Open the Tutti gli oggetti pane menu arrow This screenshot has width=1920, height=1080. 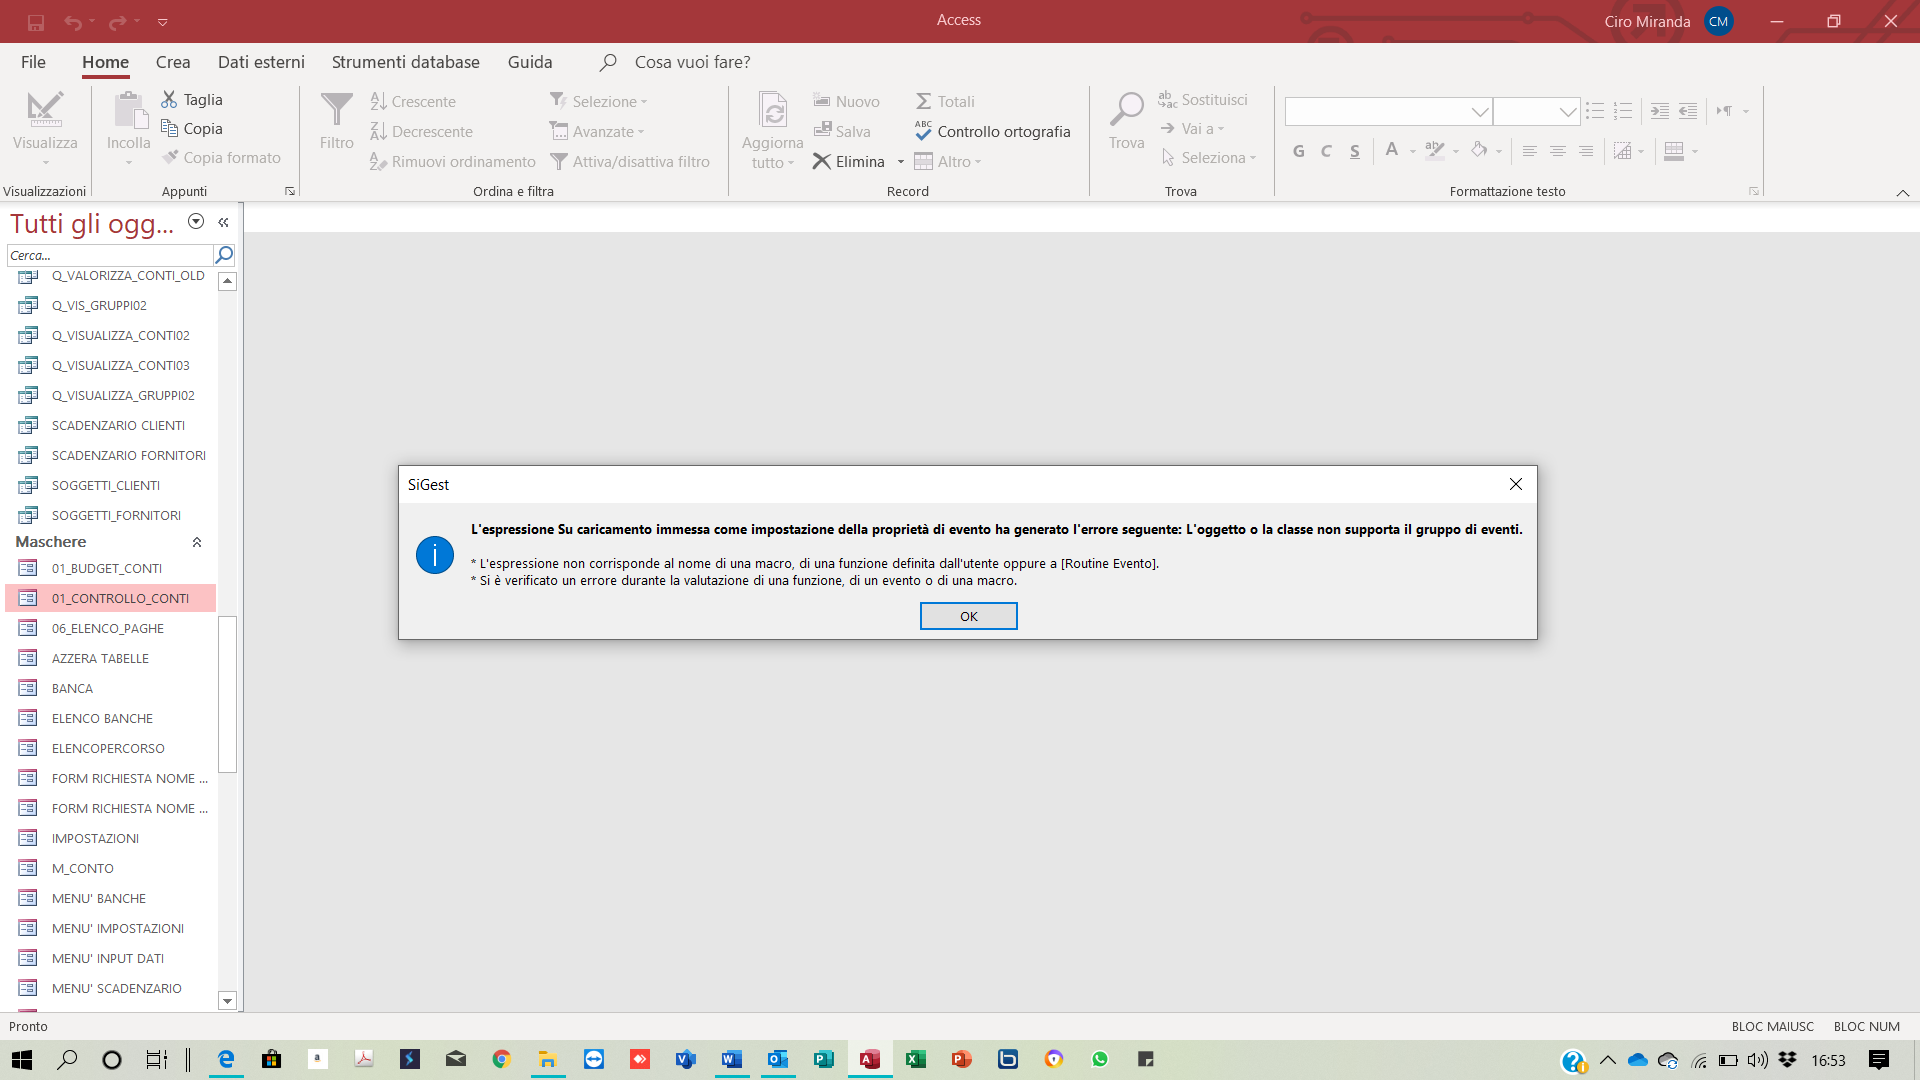[x=196, y=222]
